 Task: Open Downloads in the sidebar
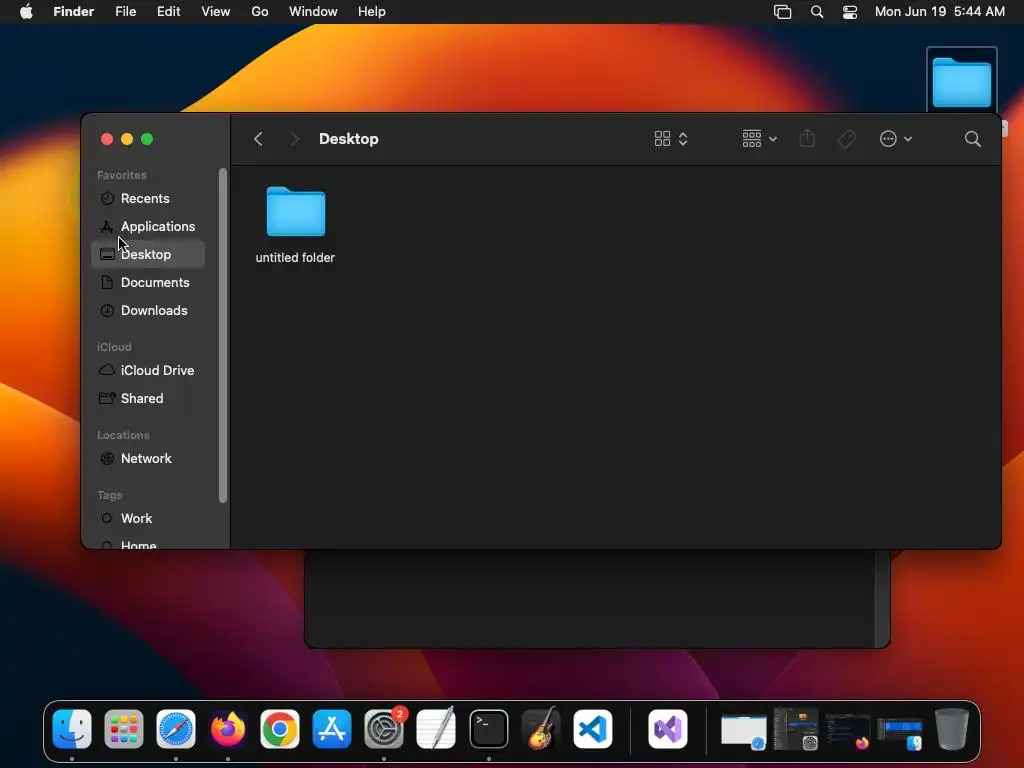[148, 311]
